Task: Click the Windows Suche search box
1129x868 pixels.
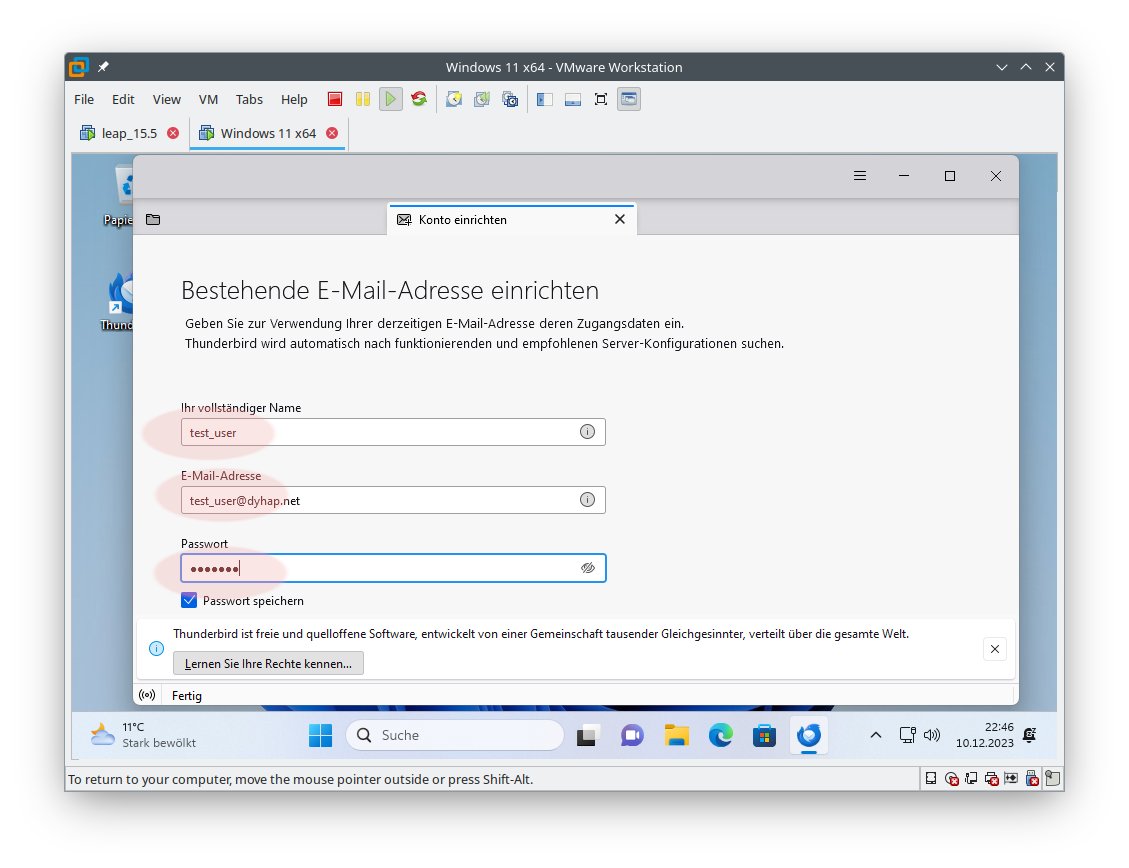Action: 455,735
